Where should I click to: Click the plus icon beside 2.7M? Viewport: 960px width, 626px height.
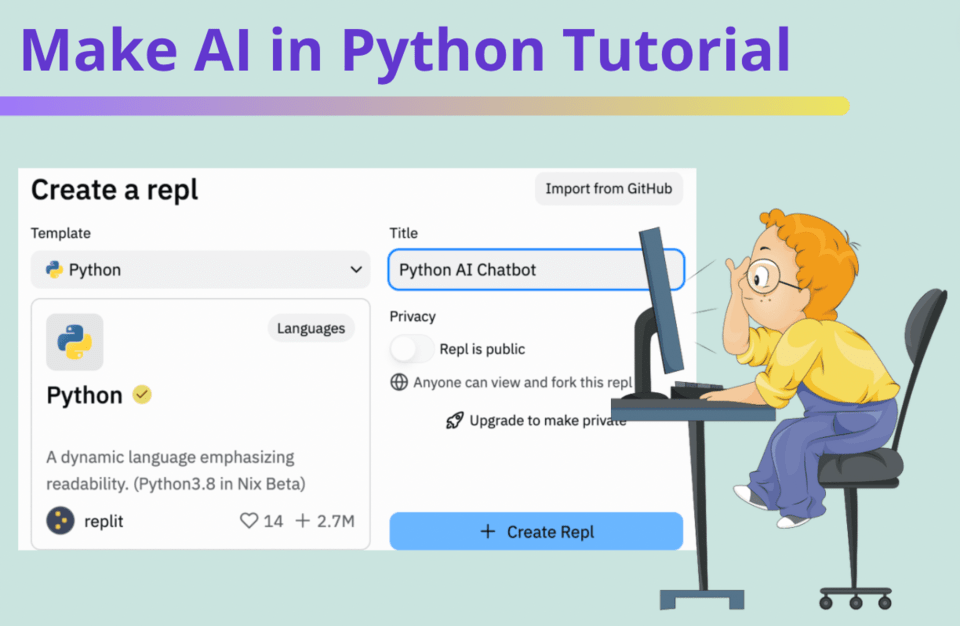(x=302, y=521)
